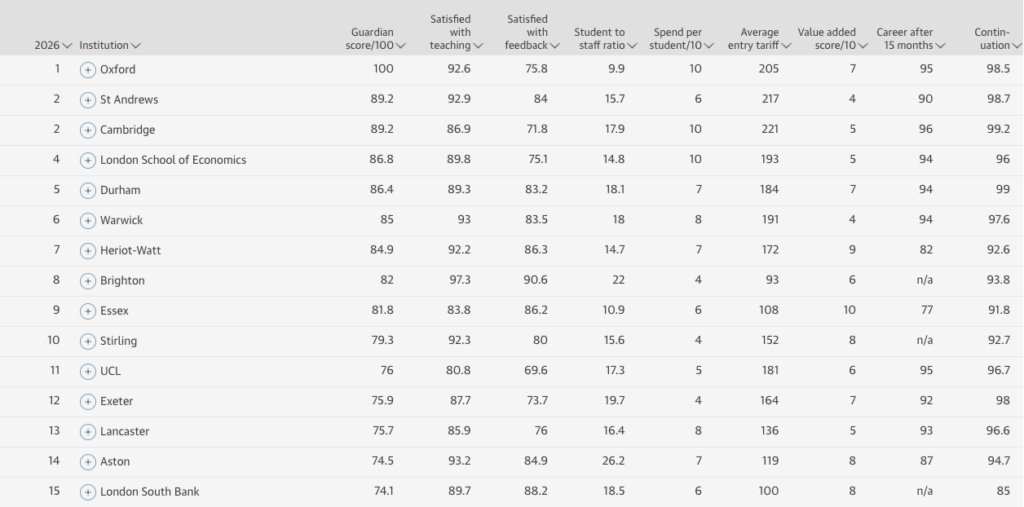This screenshot has width=1024, height=507.
Task: Expand the St Andrews row details
Action: point(88,100)
